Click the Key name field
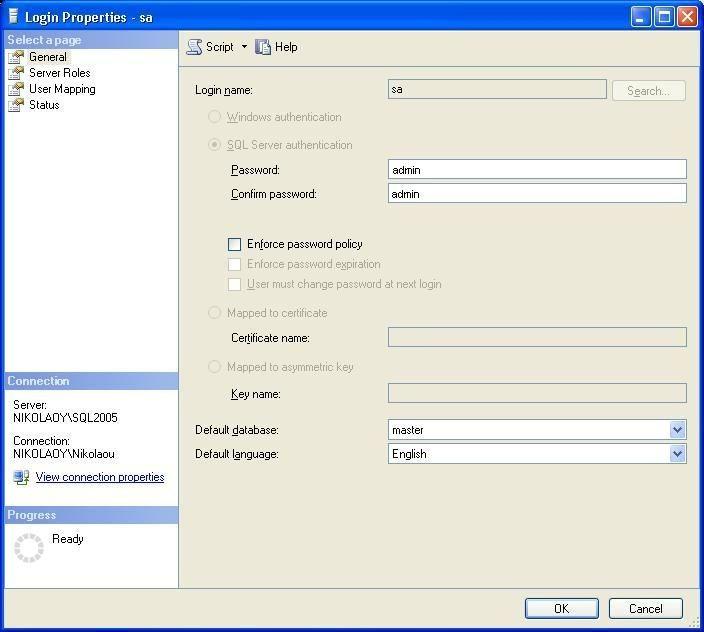 (x=537, y=393)
